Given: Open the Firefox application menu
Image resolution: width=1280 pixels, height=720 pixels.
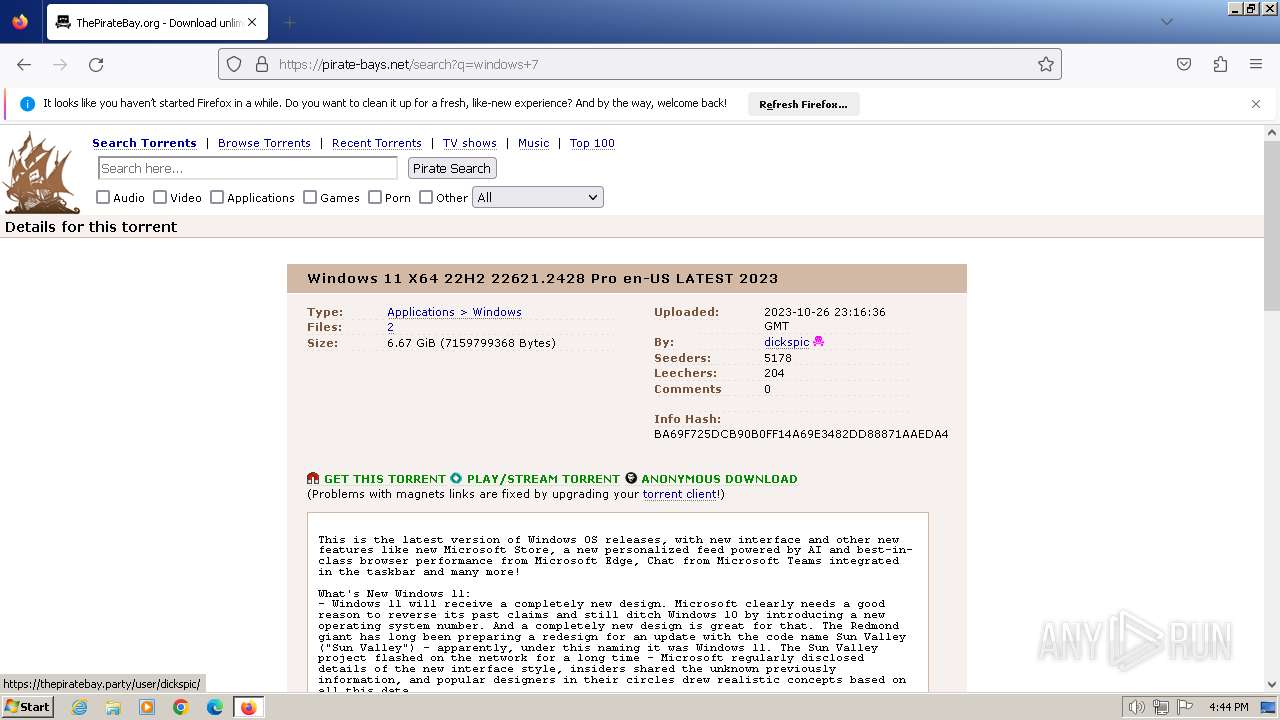Looking at the screenshot, I should point(1256,64).
